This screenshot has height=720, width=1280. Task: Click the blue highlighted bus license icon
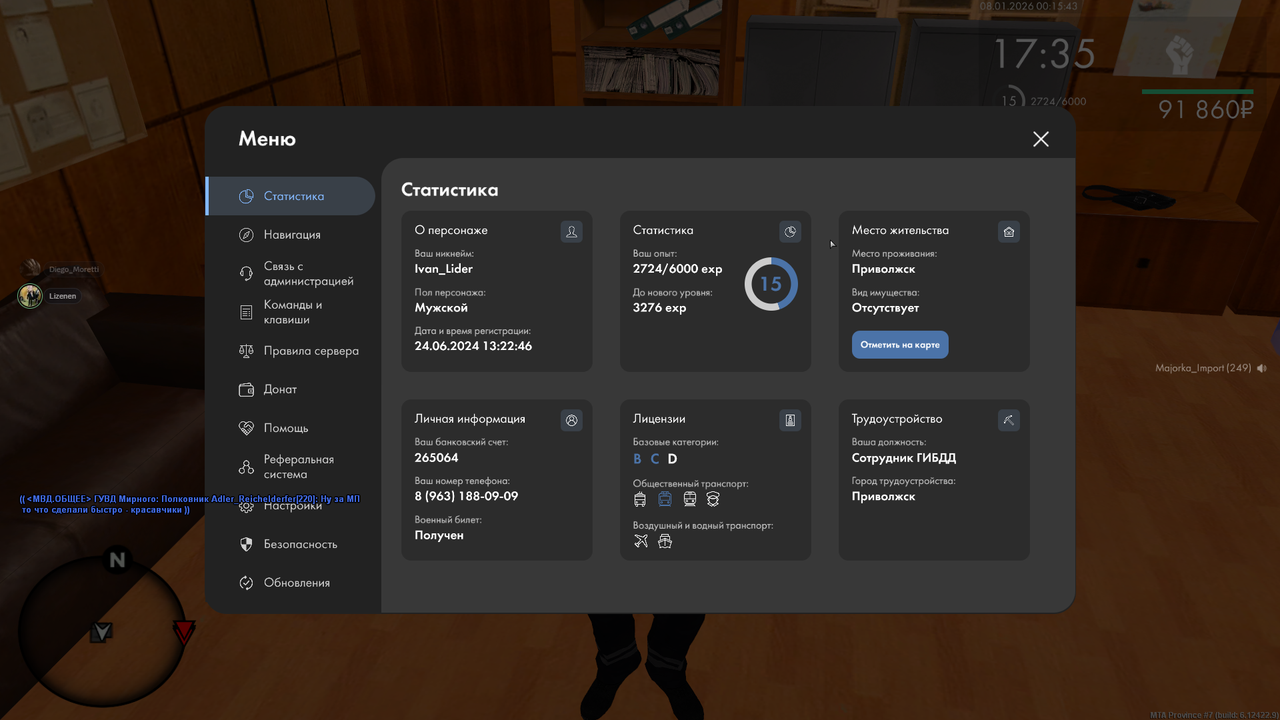click(665, 499)
